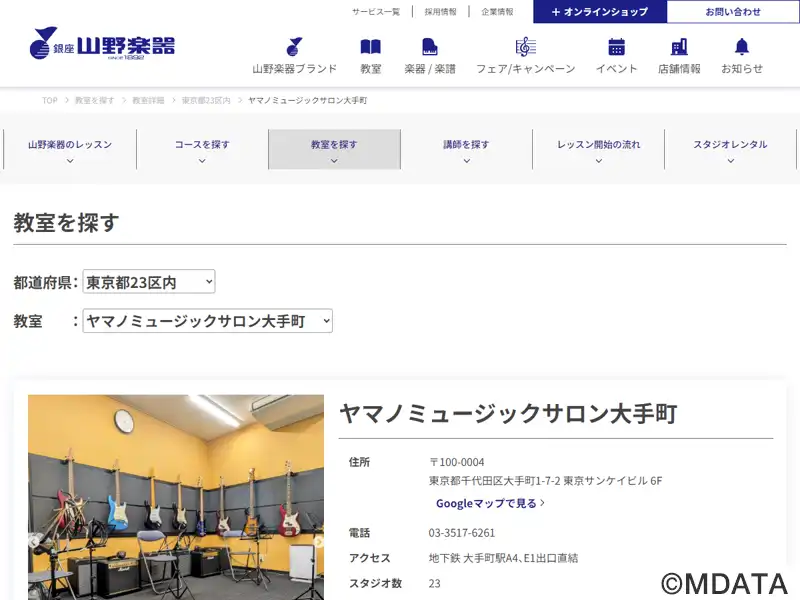Click access text 地下鉄 大手町駅A4、E1出口直結
This screenshot has height=600, width=800.
pyautogui.click(x=504, y=558)
